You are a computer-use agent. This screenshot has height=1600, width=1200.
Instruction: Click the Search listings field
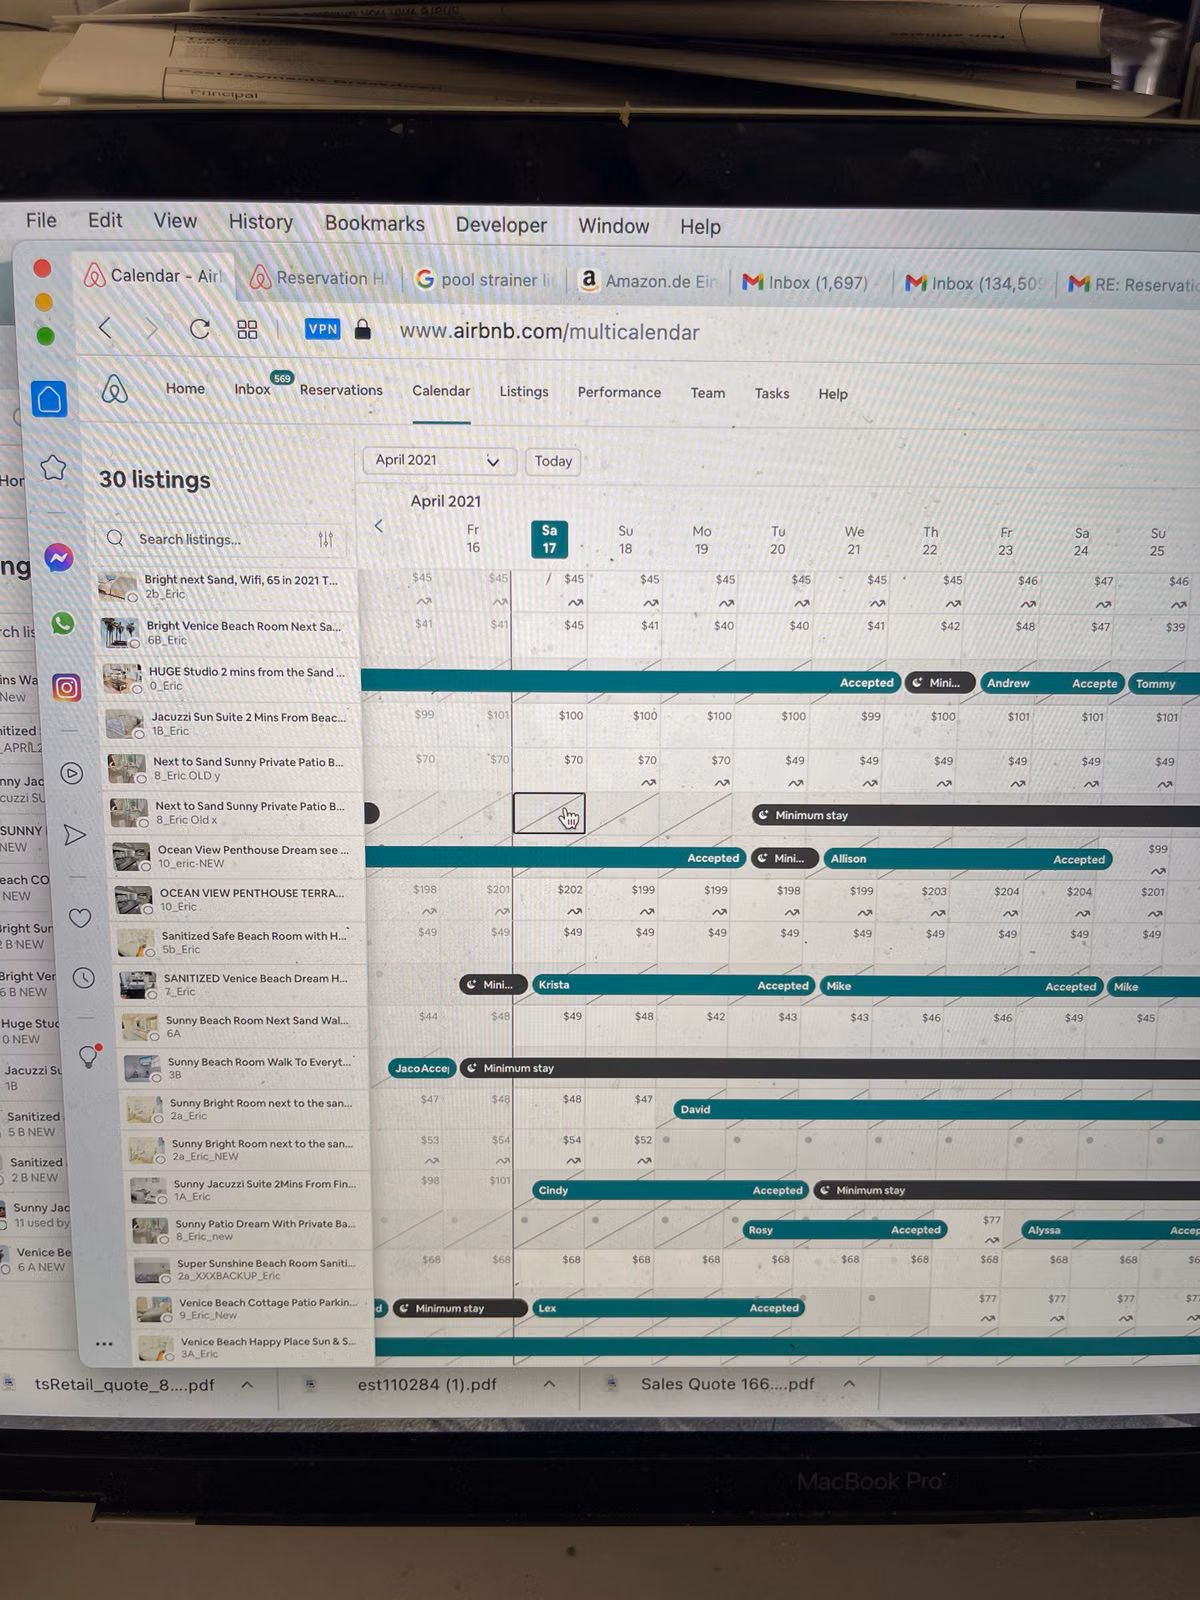[220, 539]
